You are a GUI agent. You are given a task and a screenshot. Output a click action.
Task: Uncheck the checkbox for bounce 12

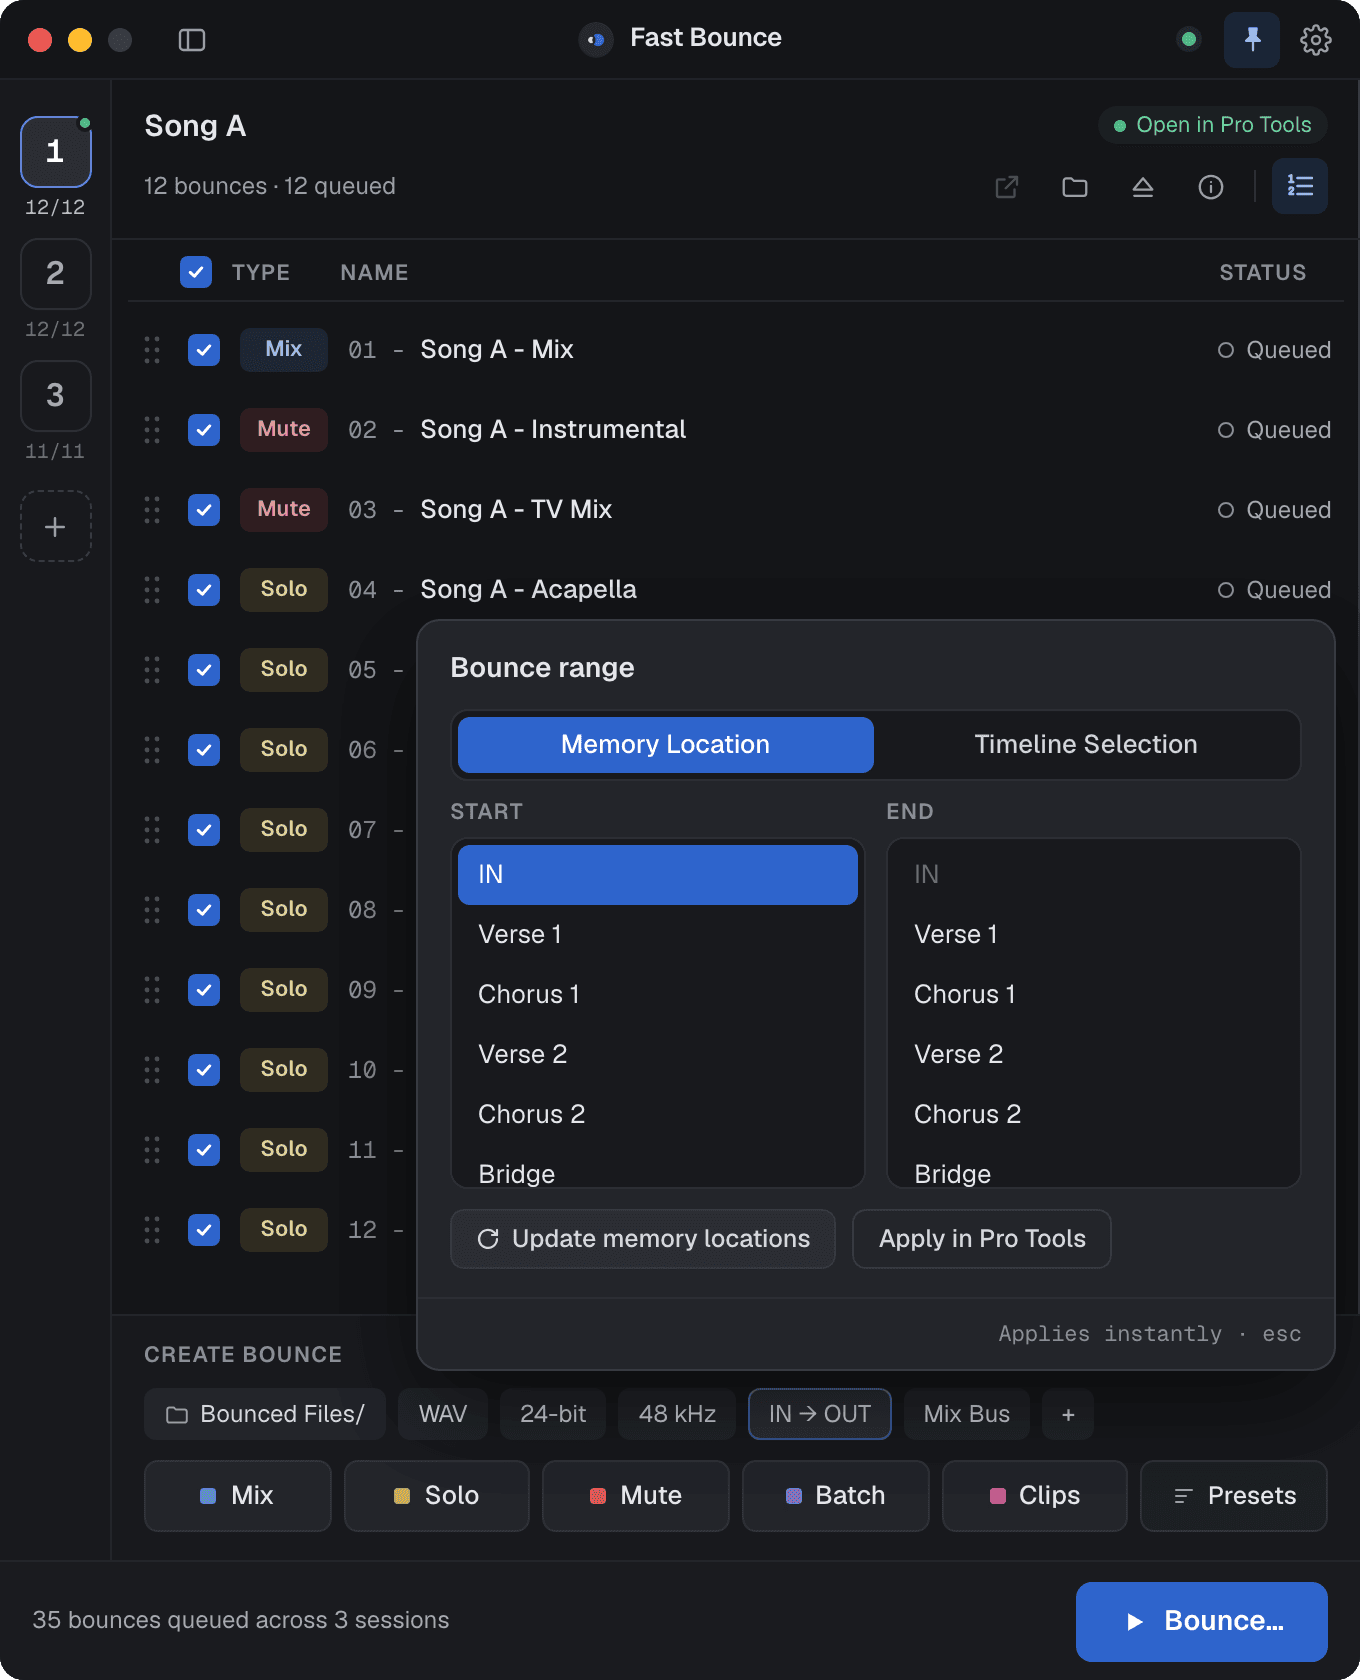[204, 1230]
